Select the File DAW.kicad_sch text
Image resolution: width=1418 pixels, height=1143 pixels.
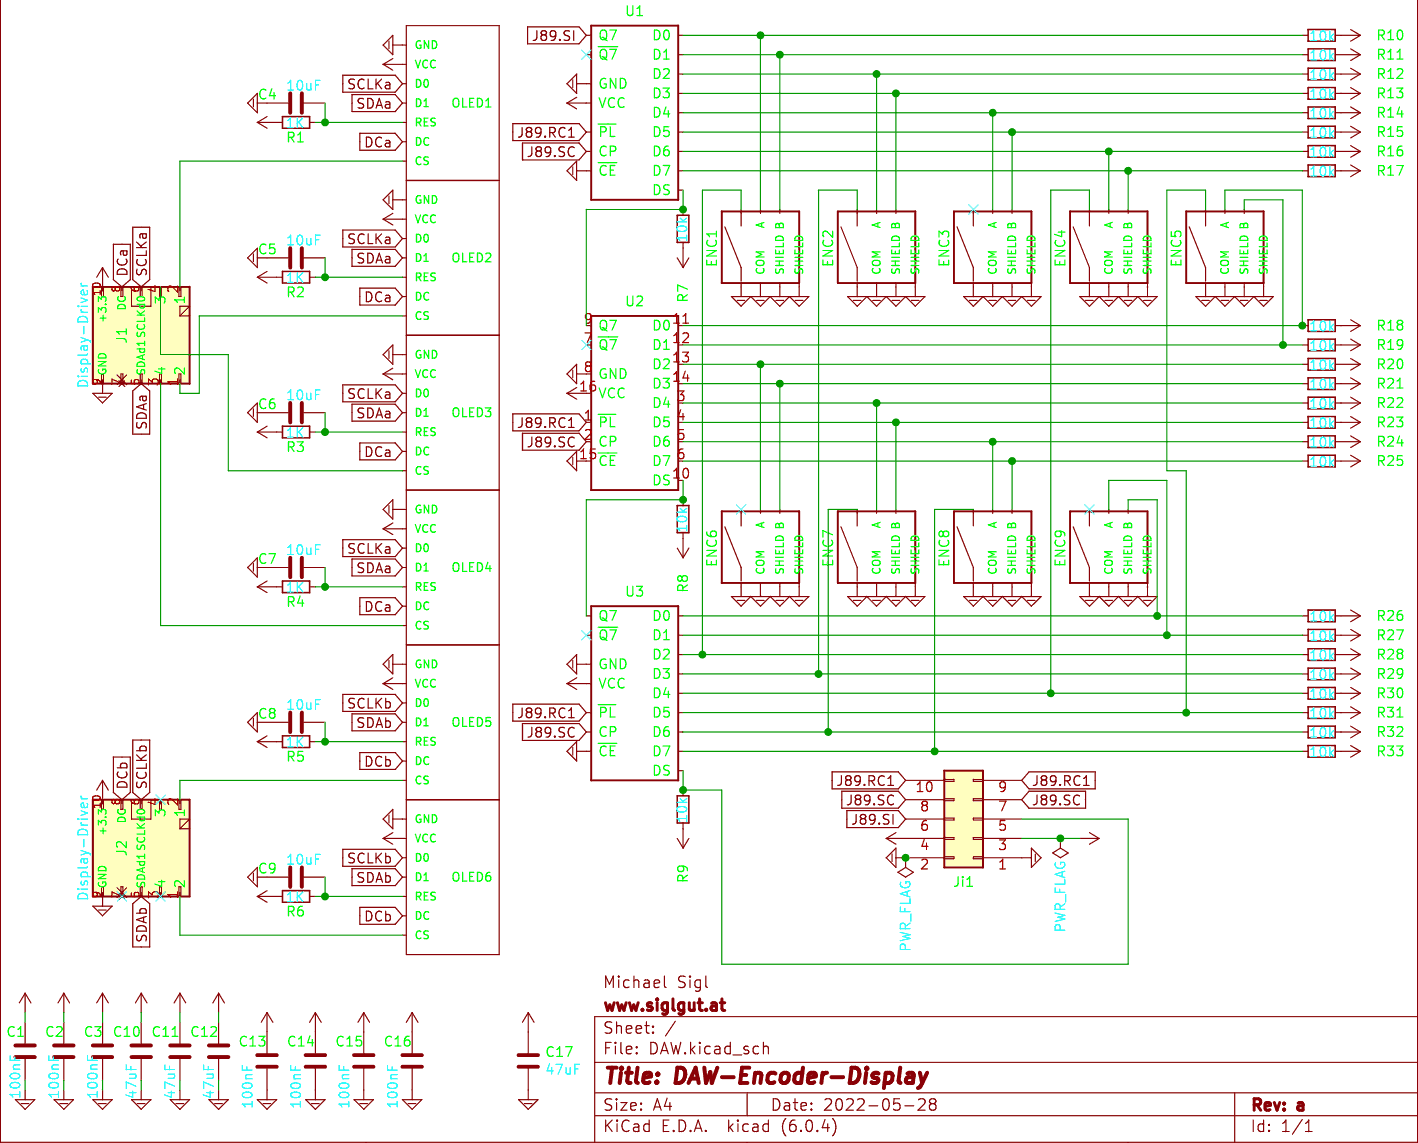(x=687, y=1049)
